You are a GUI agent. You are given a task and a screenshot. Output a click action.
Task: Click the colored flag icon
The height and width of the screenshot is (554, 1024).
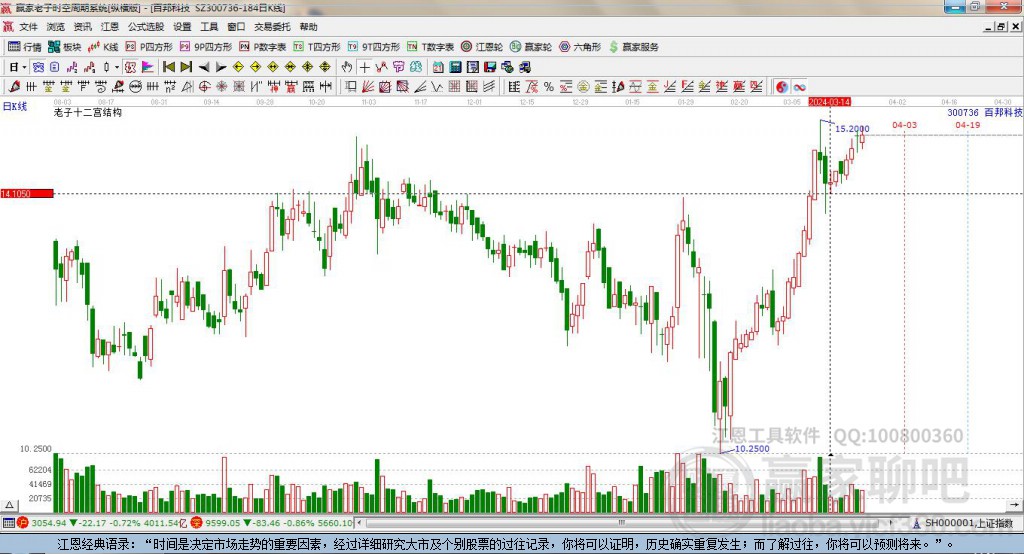pyautogui.click(x=148, y=67)
